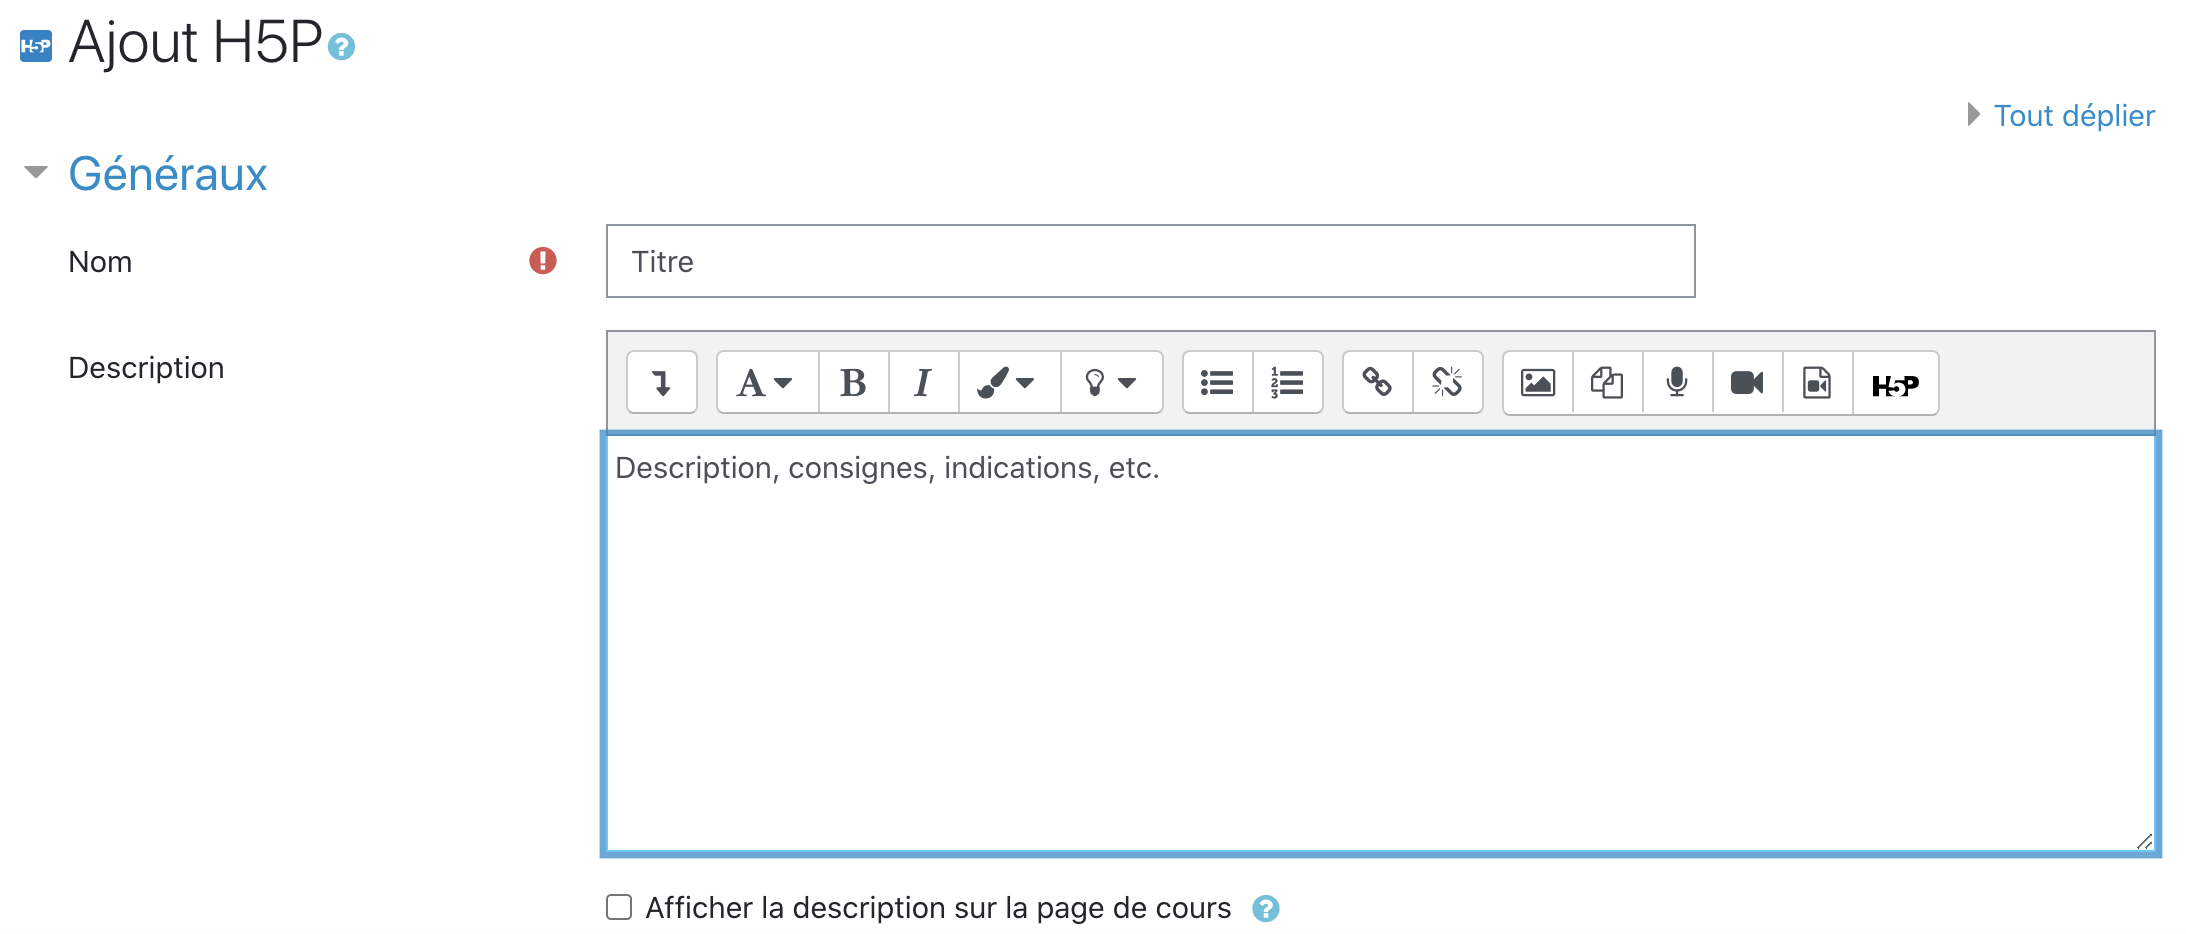
Task: Record audio with microphone icon
Action: pyautogui.click(x=1677, y=383)
